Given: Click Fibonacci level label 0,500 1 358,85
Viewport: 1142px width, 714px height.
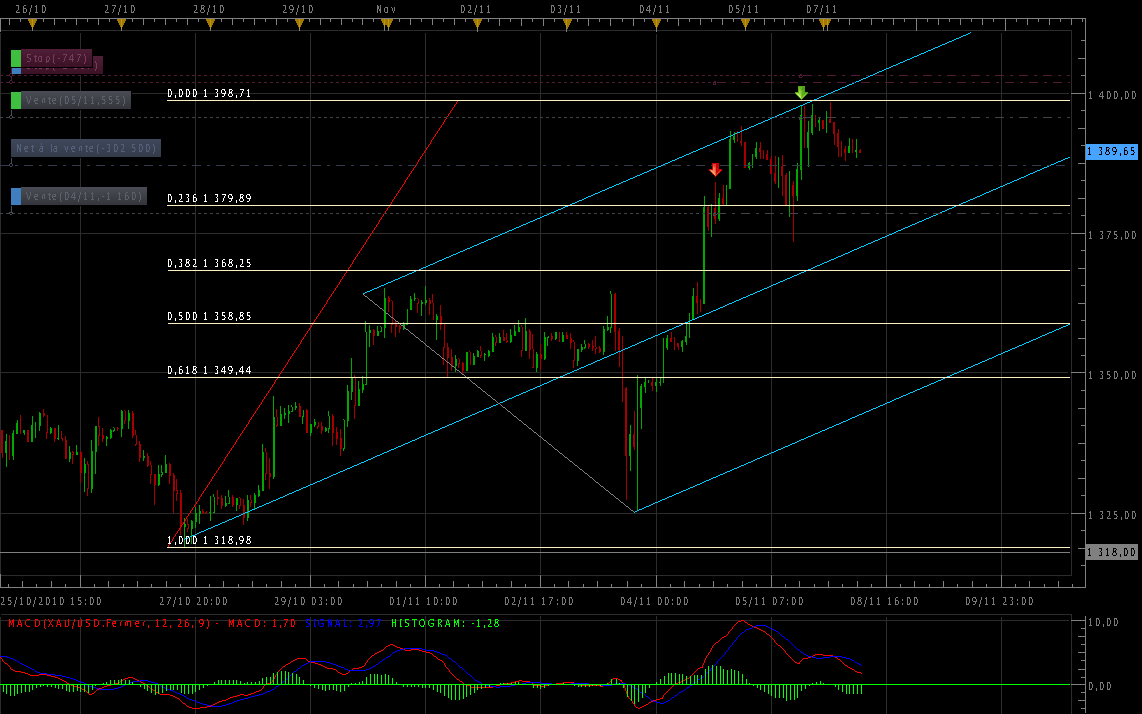Looking at the screenshot, I should (x=209, y=316).
